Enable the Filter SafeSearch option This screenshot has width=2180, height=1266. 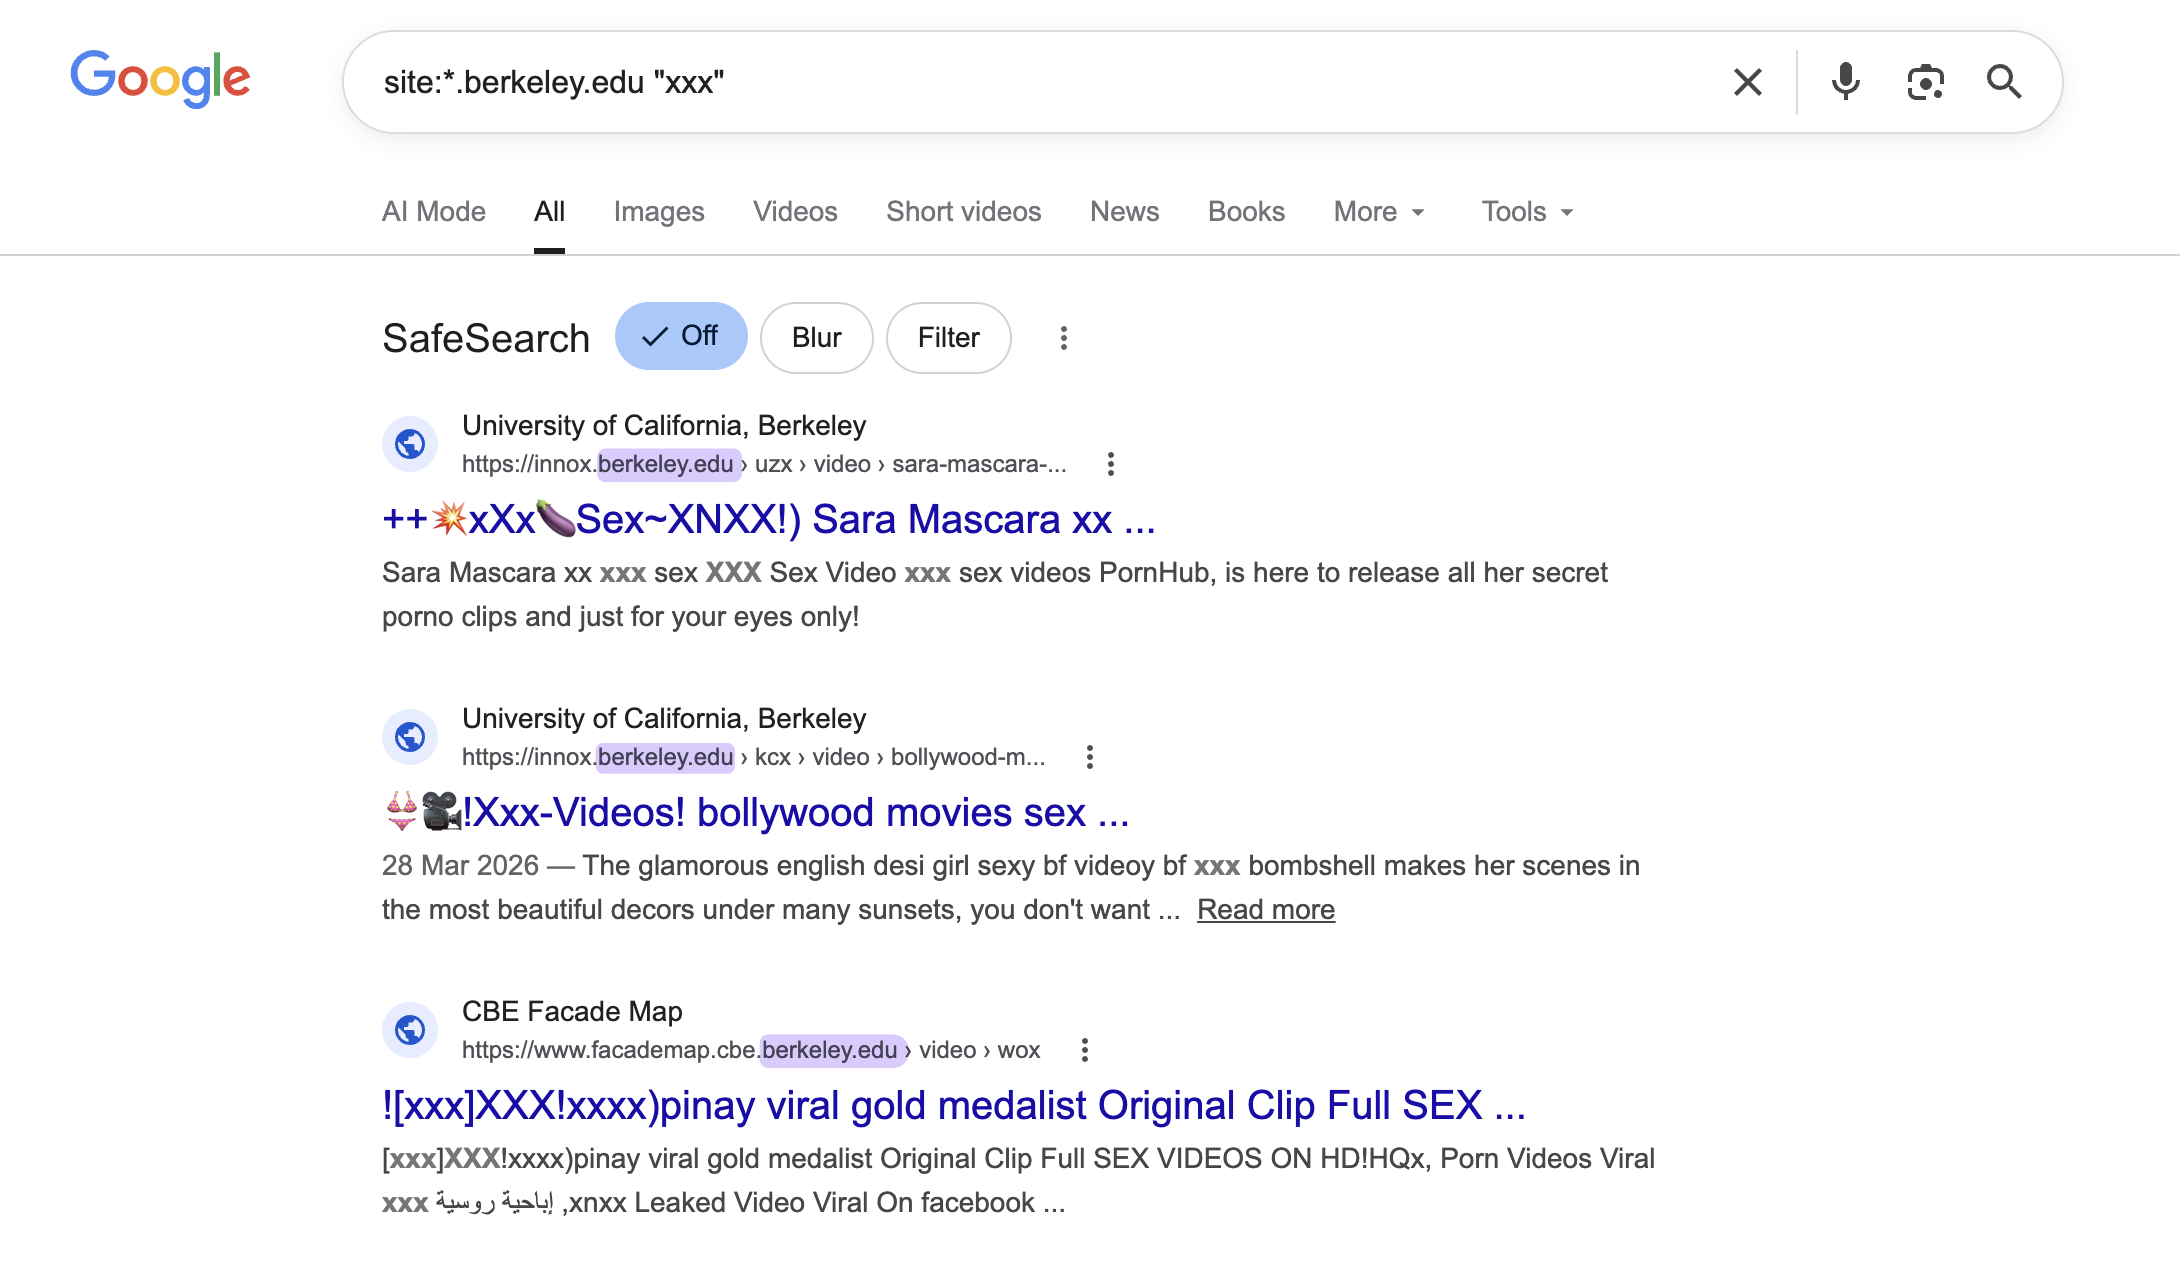pos(947,338)
